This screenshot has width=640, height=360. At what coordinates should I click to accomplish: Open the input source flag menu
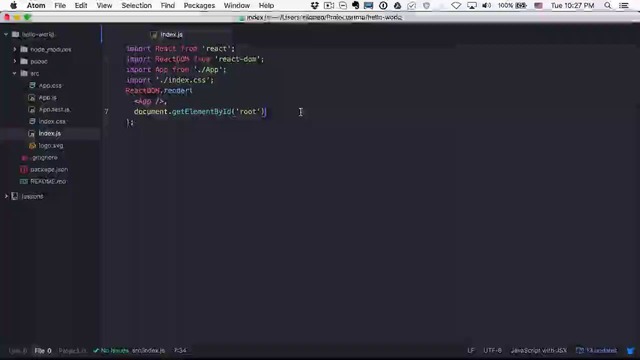(x=538, y=5)
